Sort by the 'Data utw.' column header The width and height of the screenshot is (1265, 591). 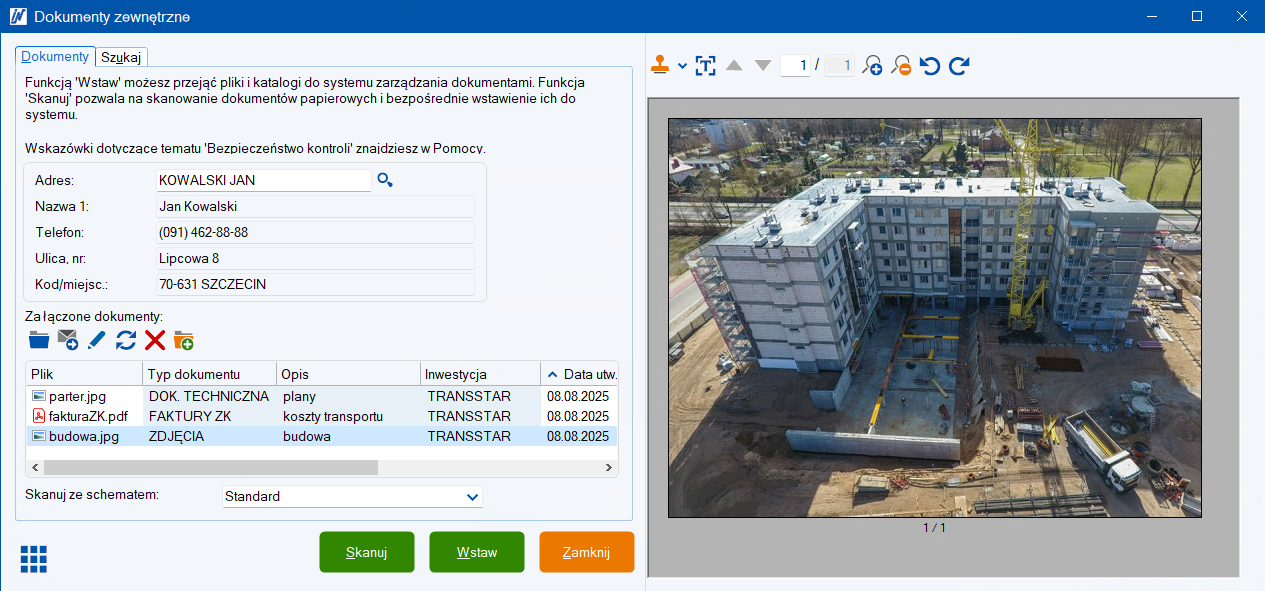point(580,374)
